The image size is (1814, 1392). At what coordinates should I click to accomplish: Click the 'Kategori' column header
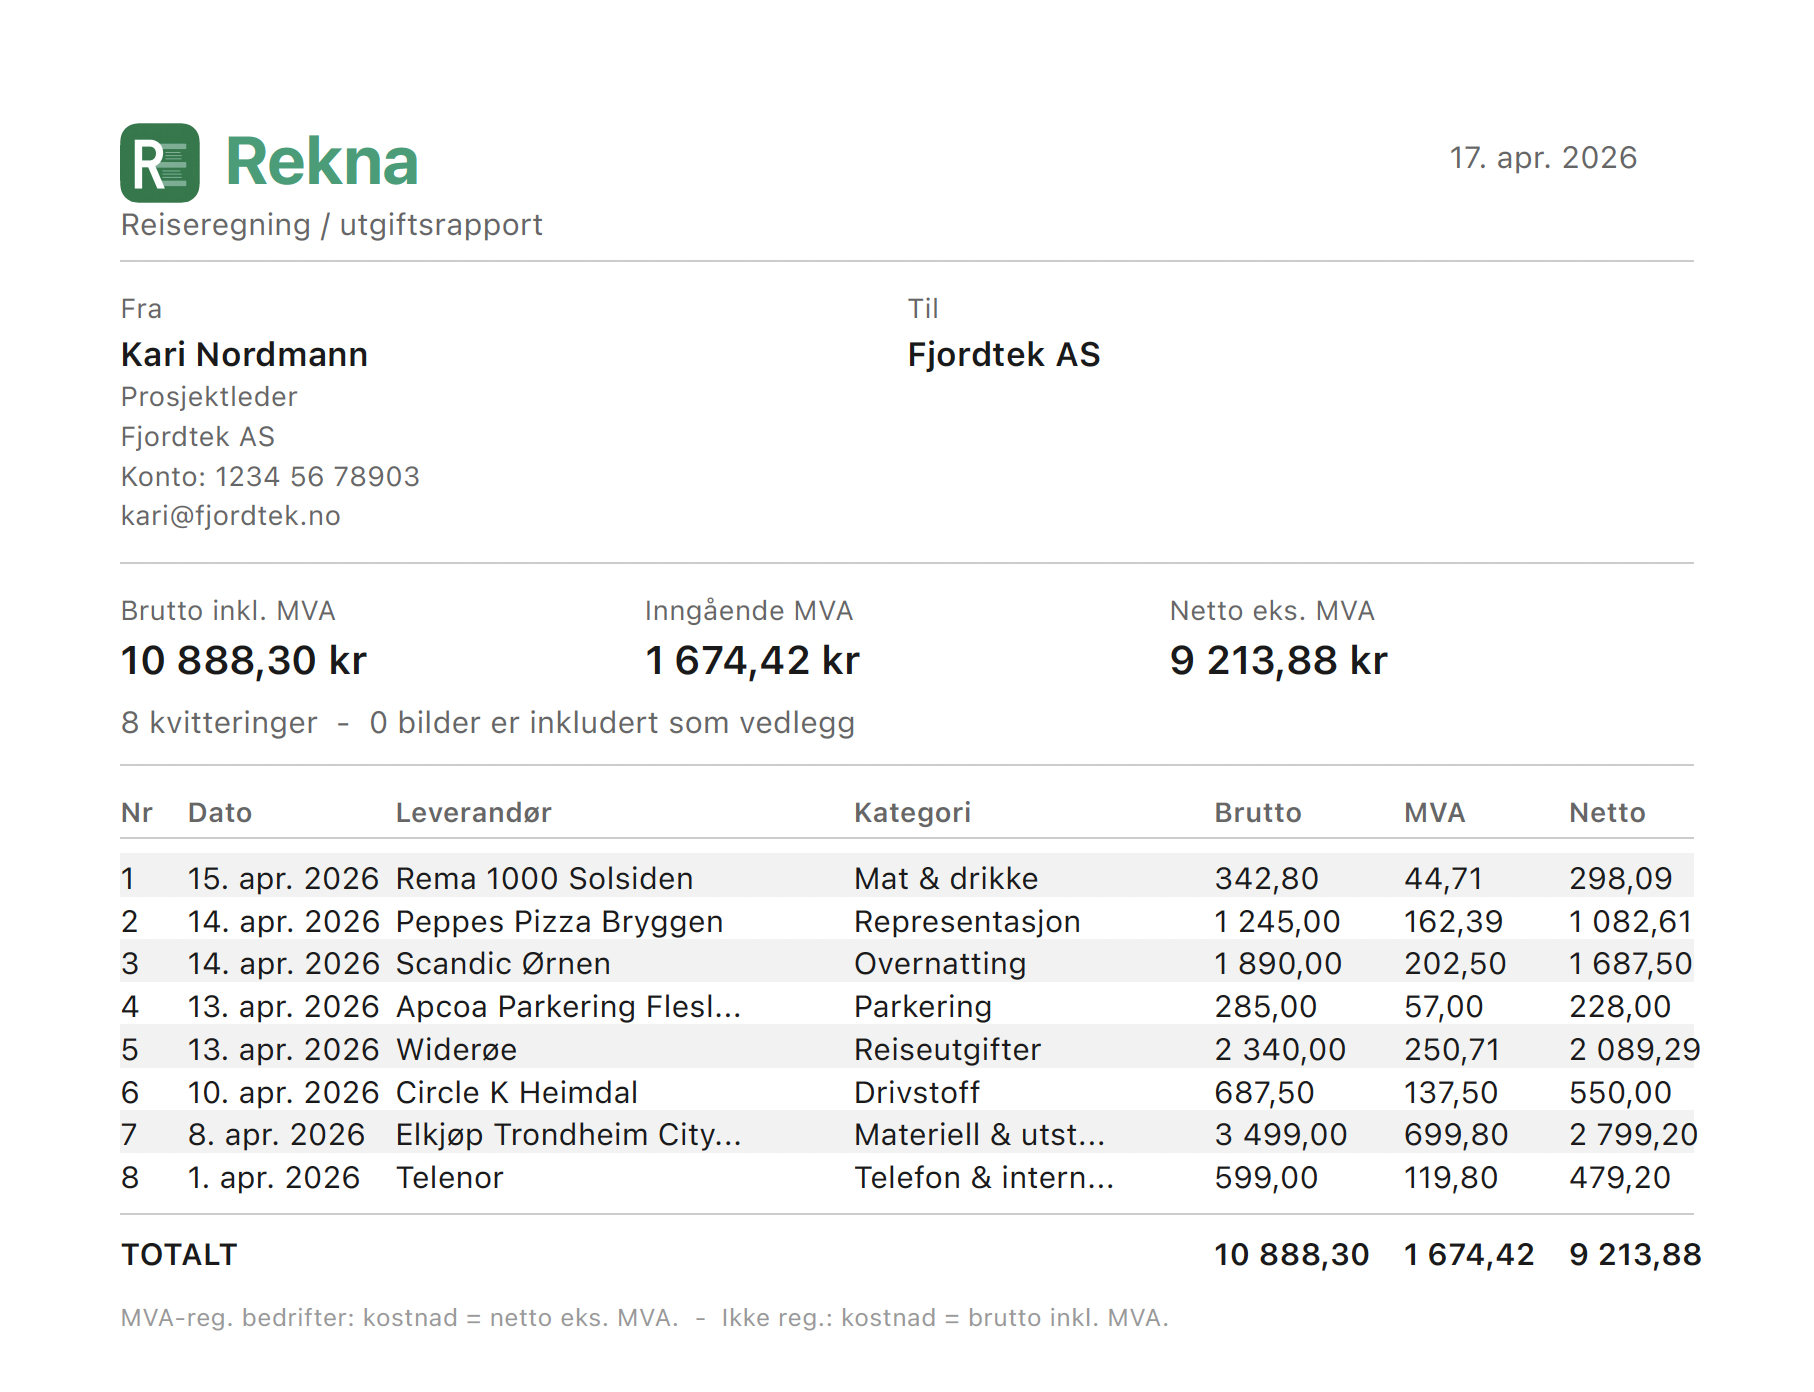click(912, 813)
